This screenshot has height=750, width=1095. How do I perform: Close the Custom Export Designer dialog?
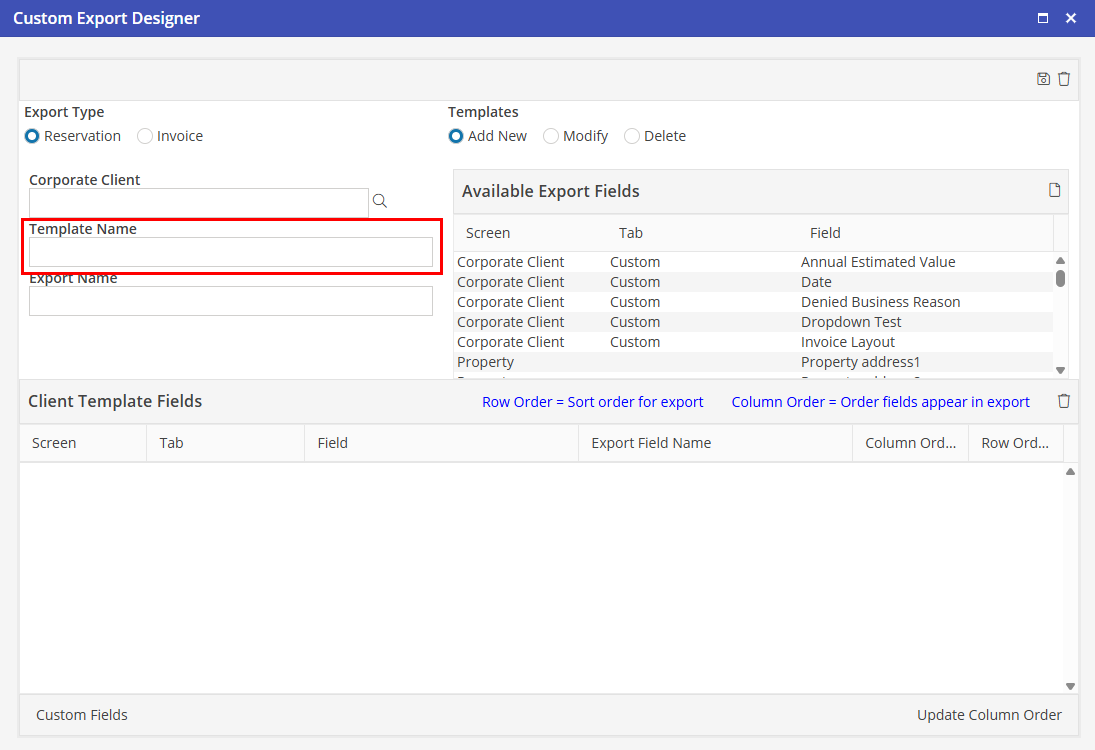pos(1071,18)
